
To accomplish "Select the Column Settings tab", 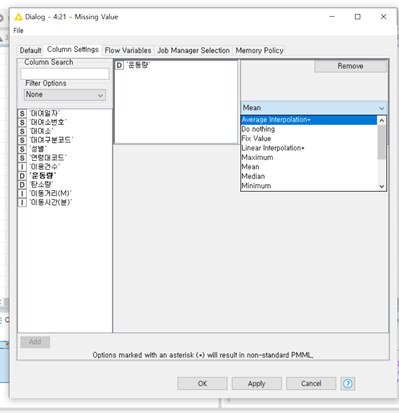I will (73, 49).
